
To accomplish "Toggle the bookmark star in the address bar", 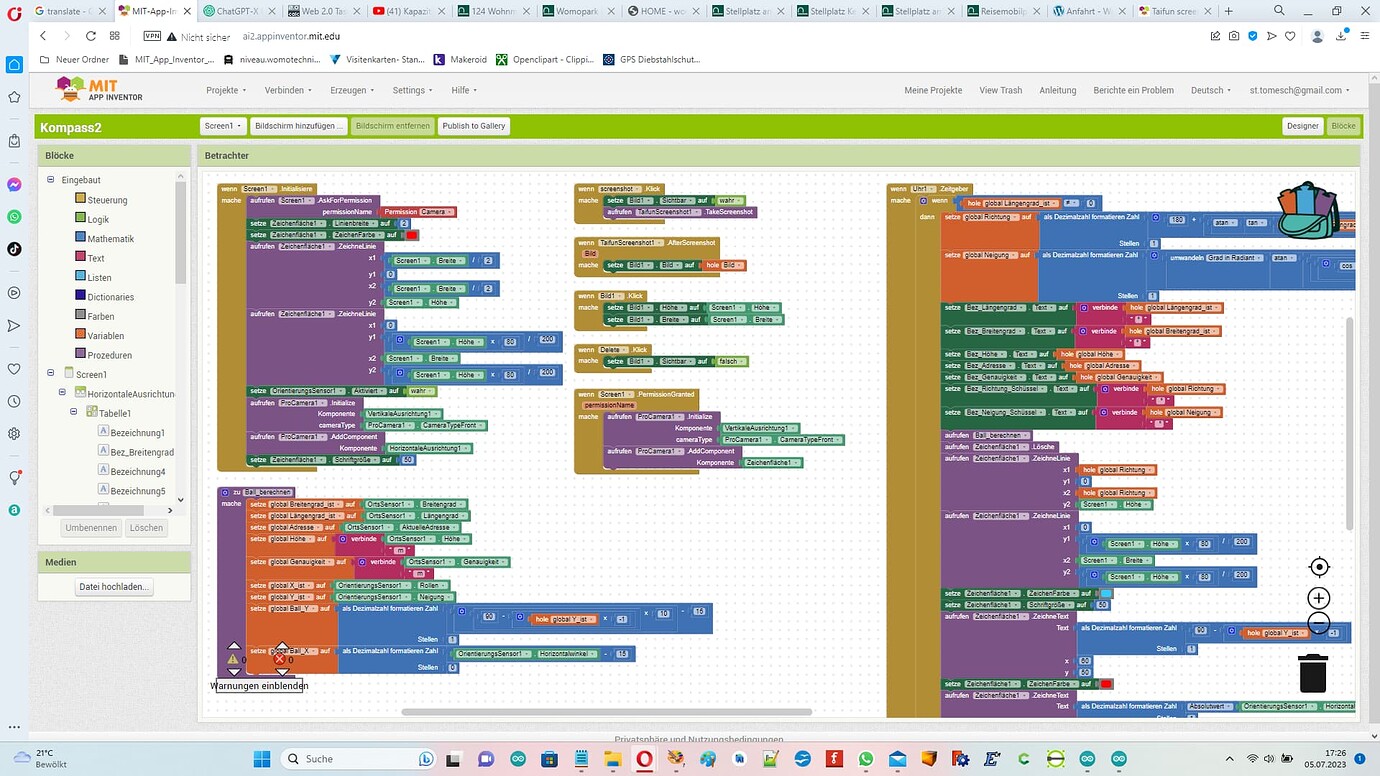I will (1290, 35).
